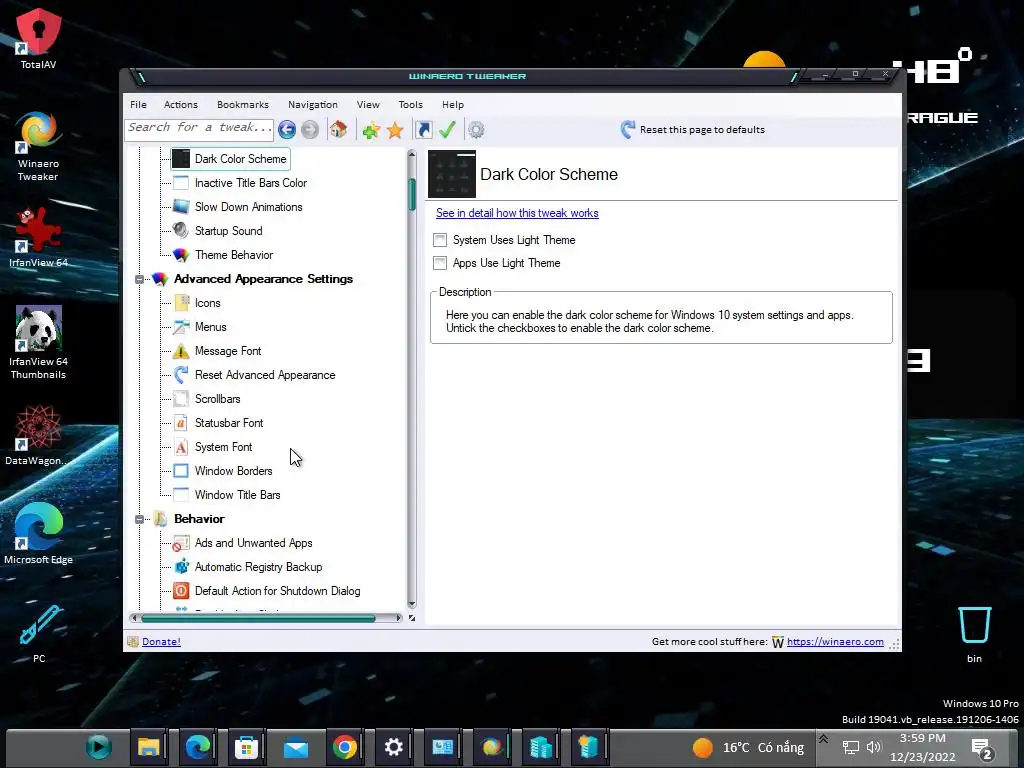Click the Slow Down Animations icon

181,207
